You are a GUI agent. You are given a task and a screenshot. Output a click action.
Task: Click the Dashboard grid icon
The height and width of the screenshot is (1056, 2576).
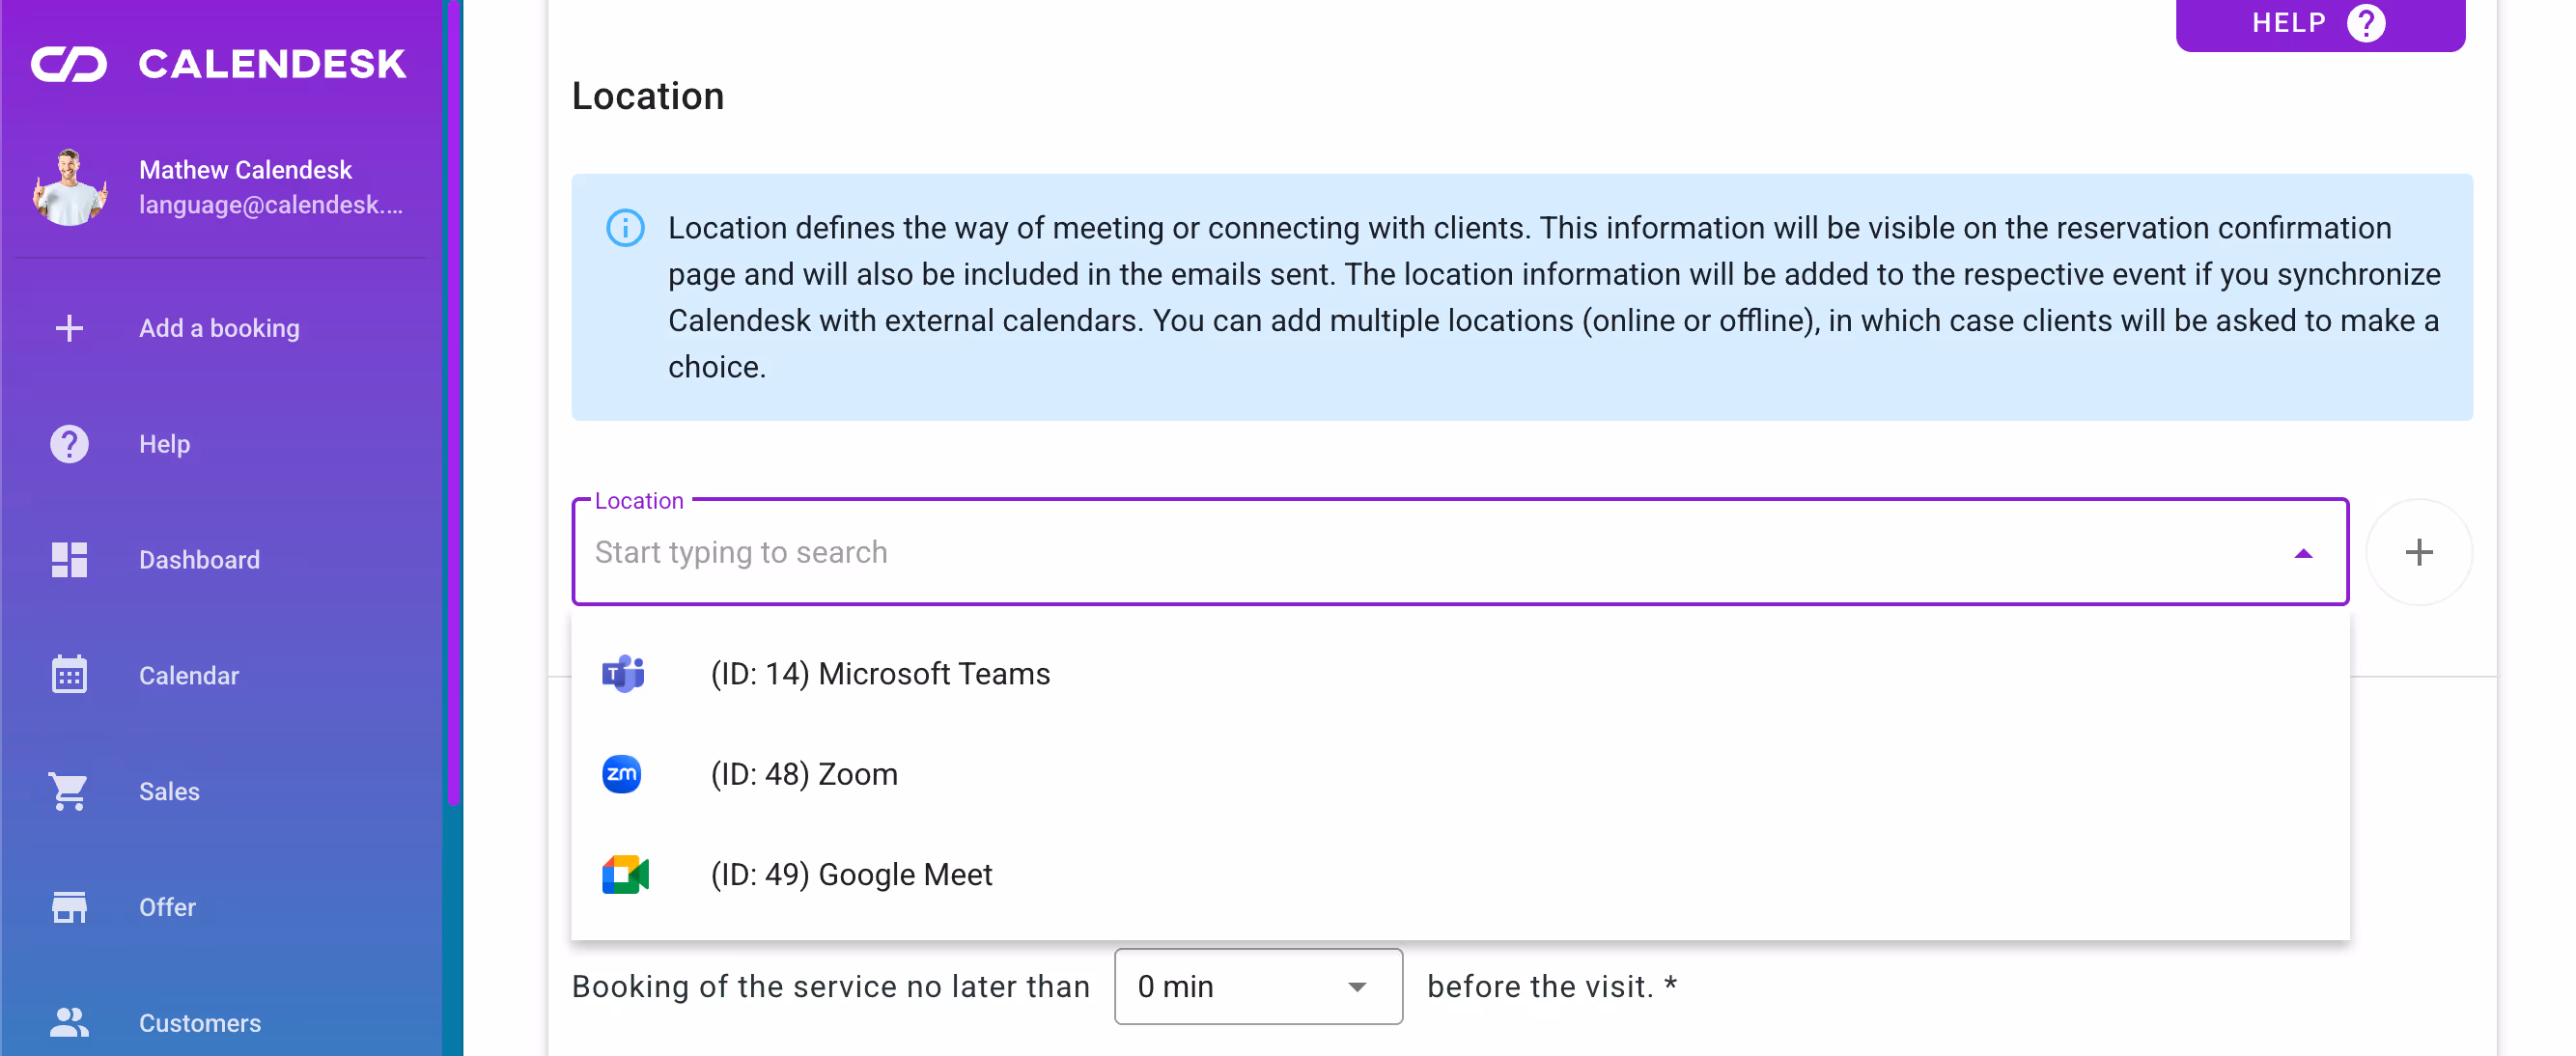[x=69, y=560]
